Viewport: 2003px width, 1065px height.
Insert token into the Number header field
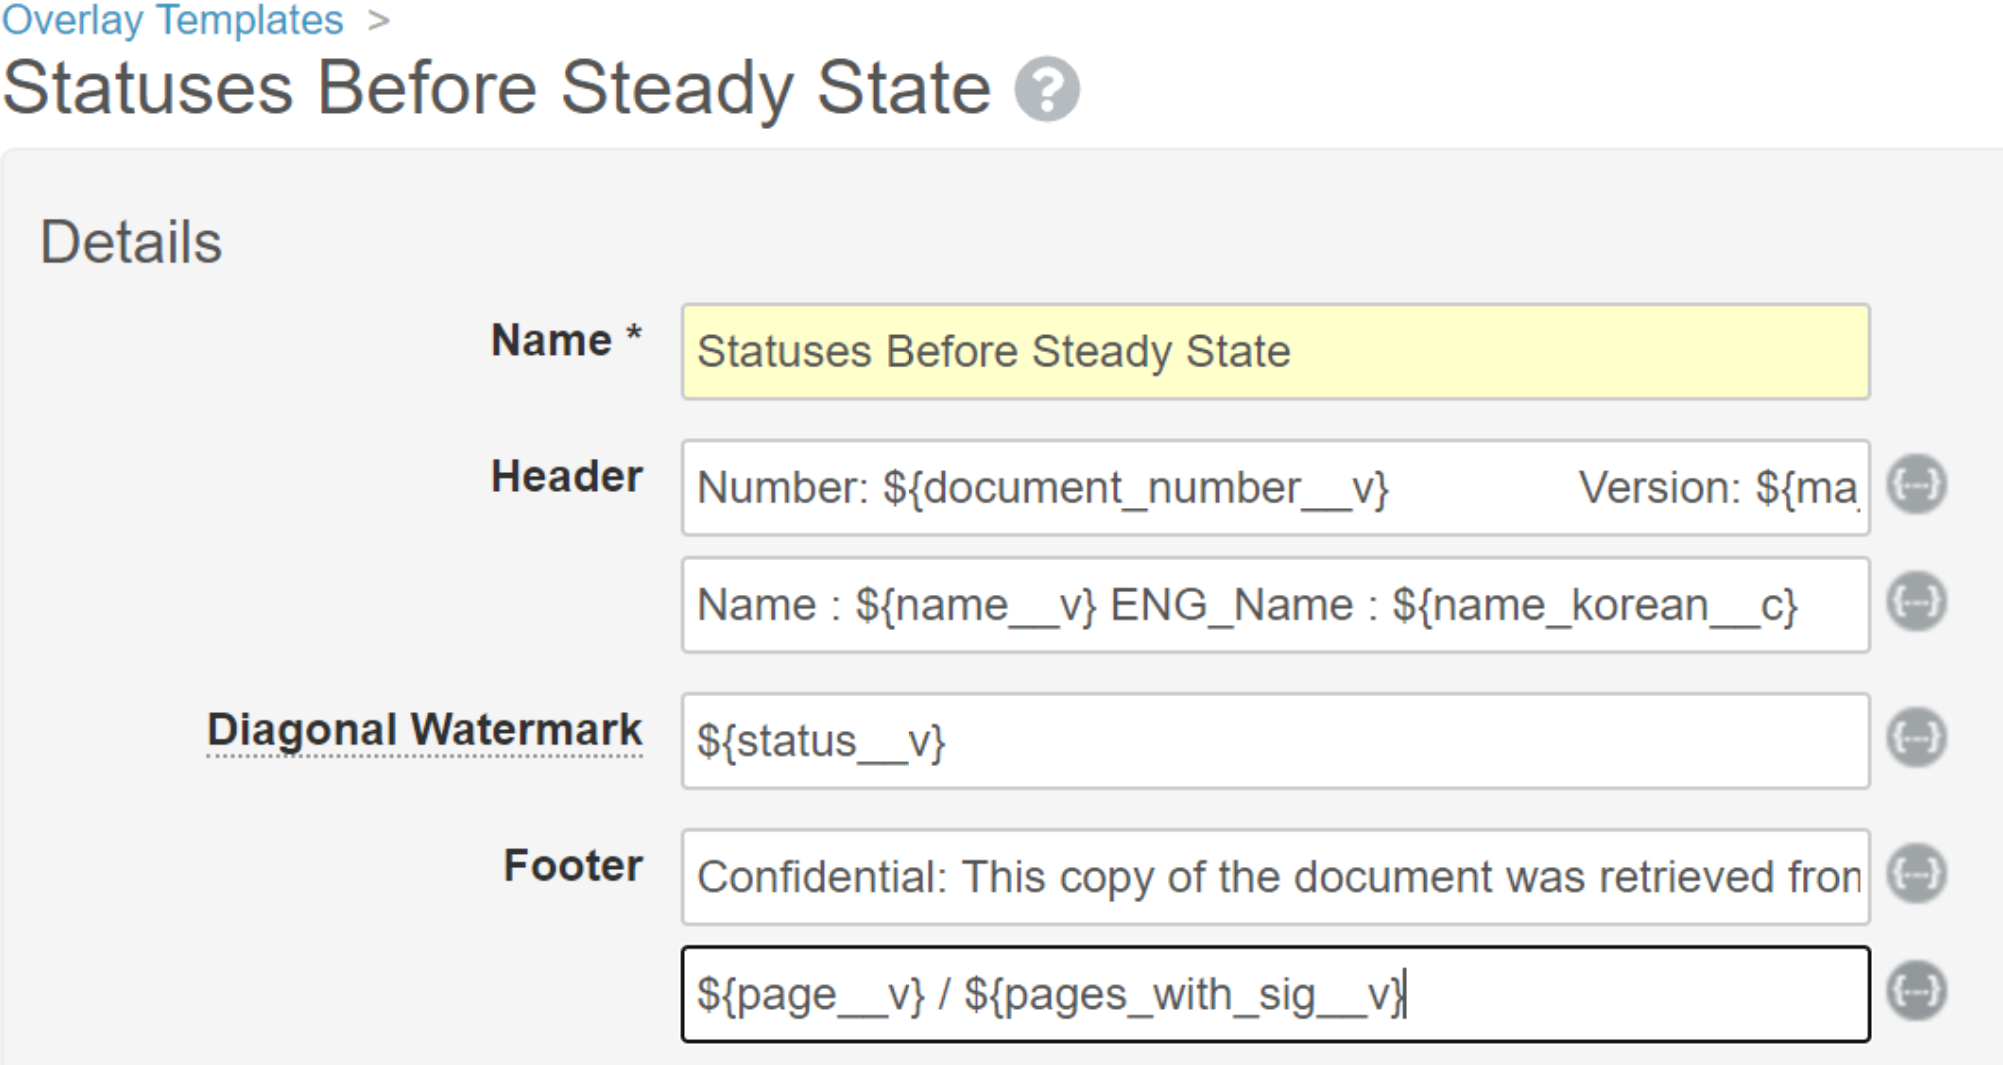pos(1916,485)
